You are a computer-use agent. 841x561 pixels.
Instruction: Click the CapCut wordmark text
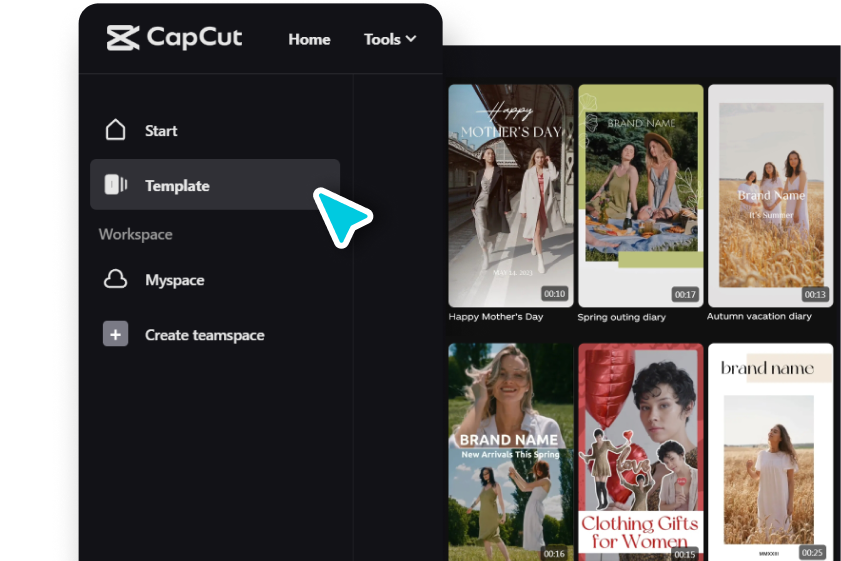coord(194,38)
